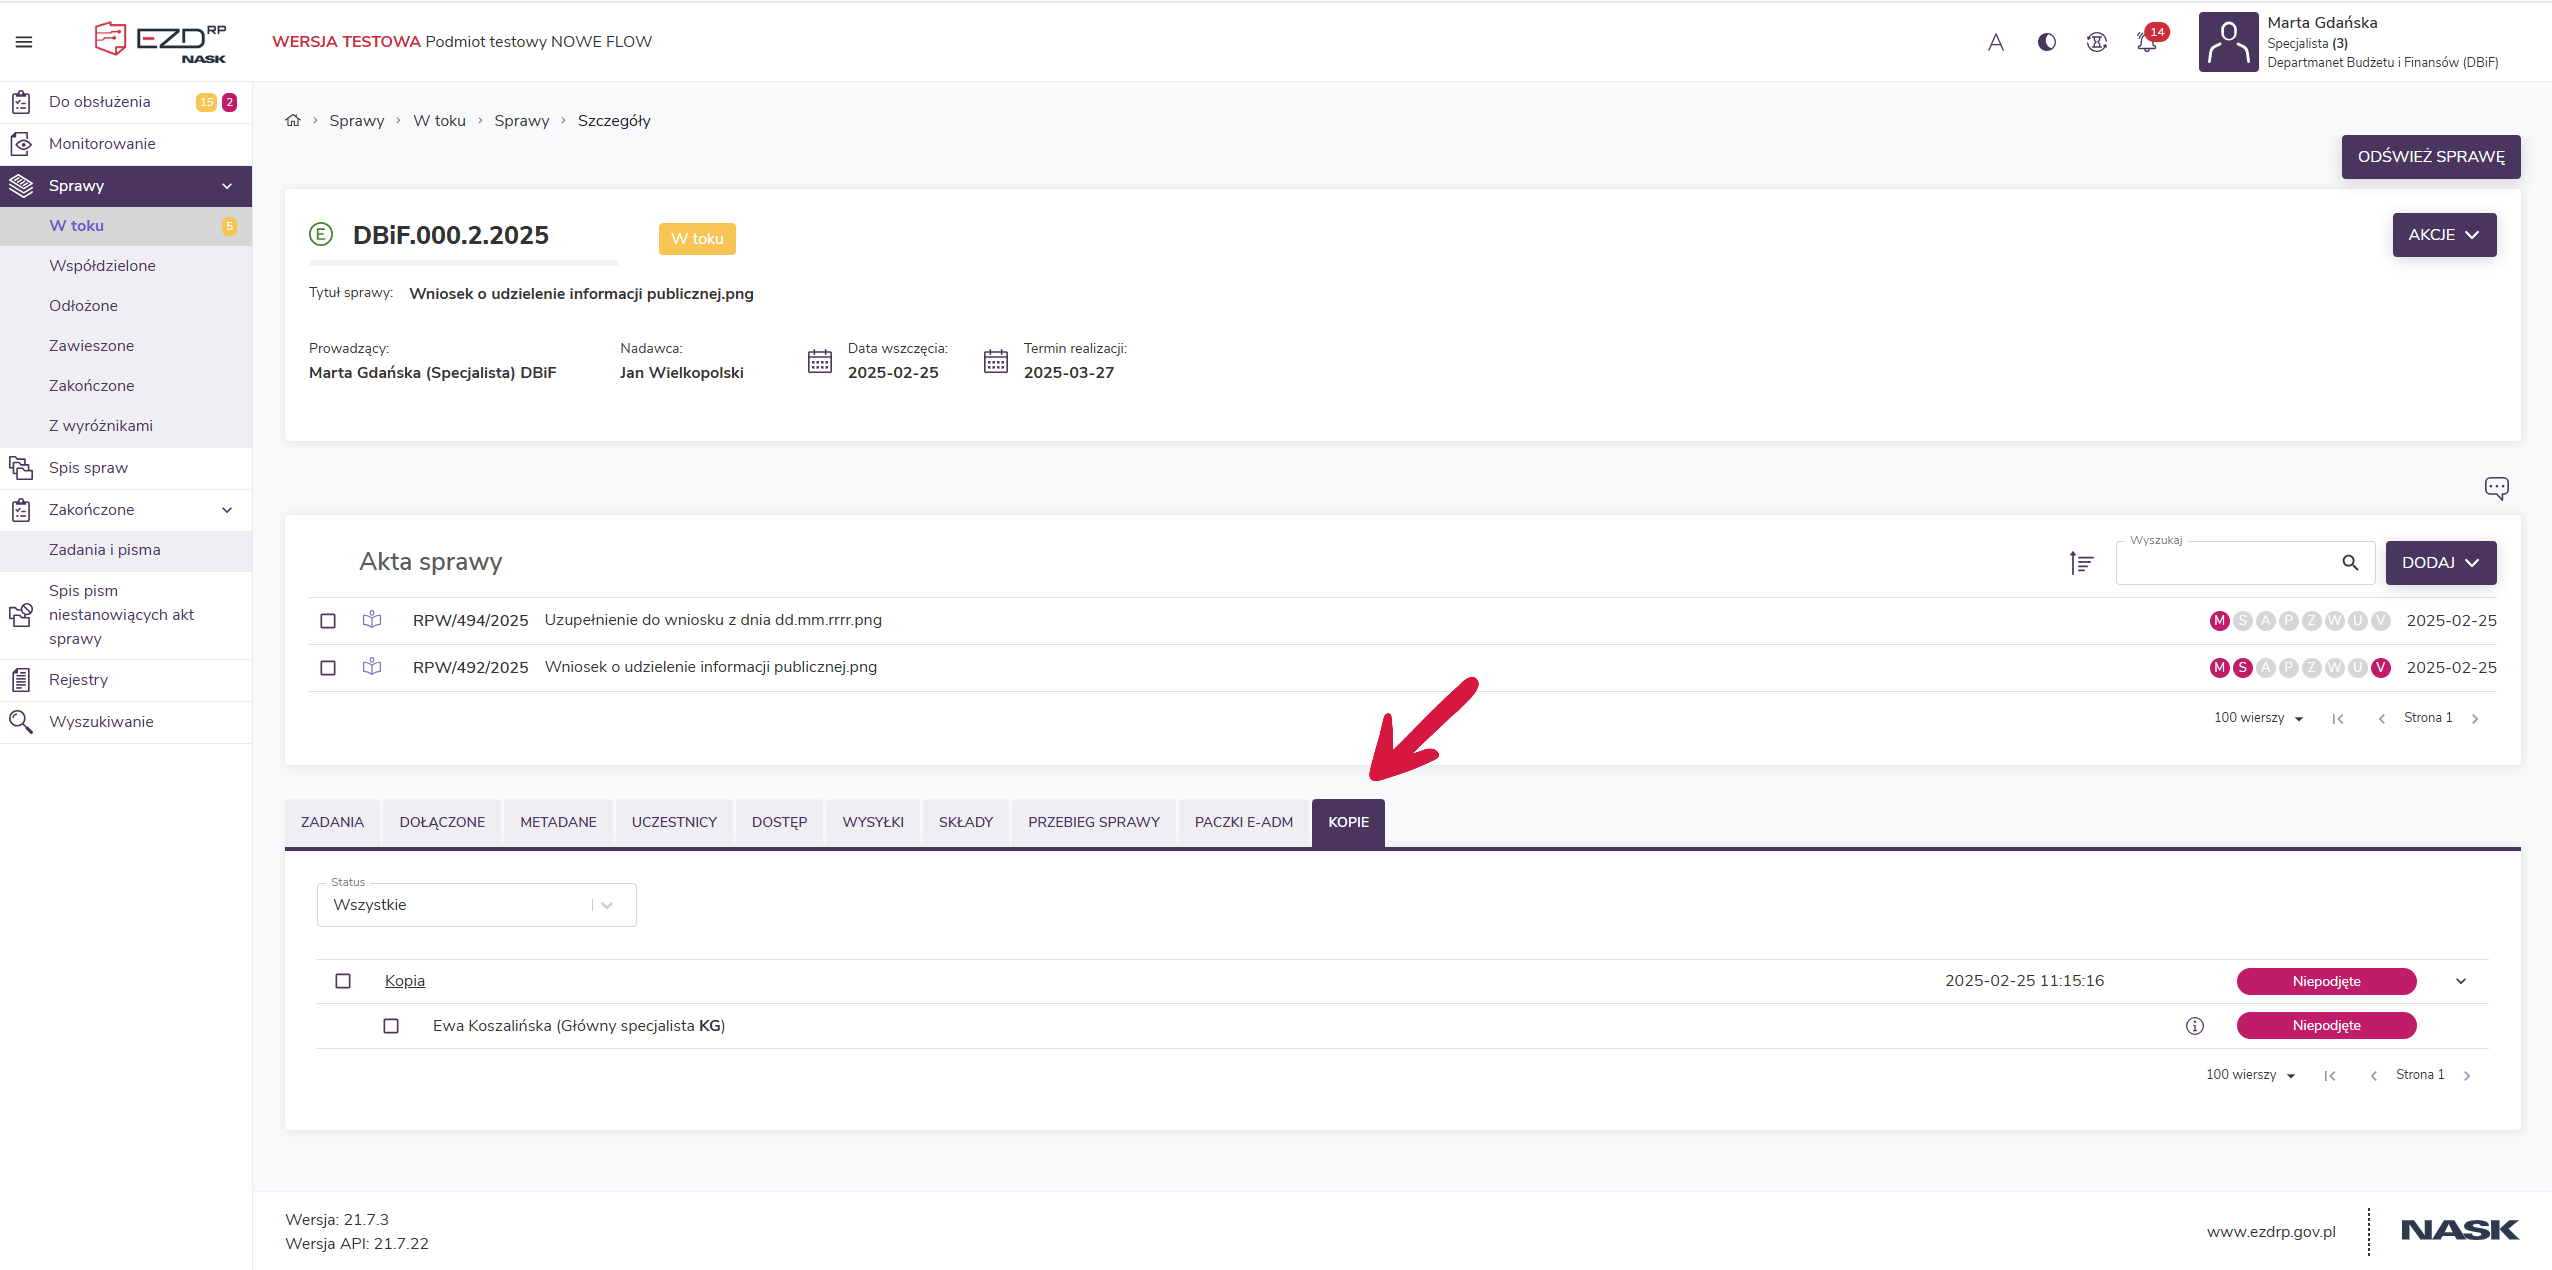Check the Kopia row checkbox
Screen dimensions: 2552x1270
[343, 981]
